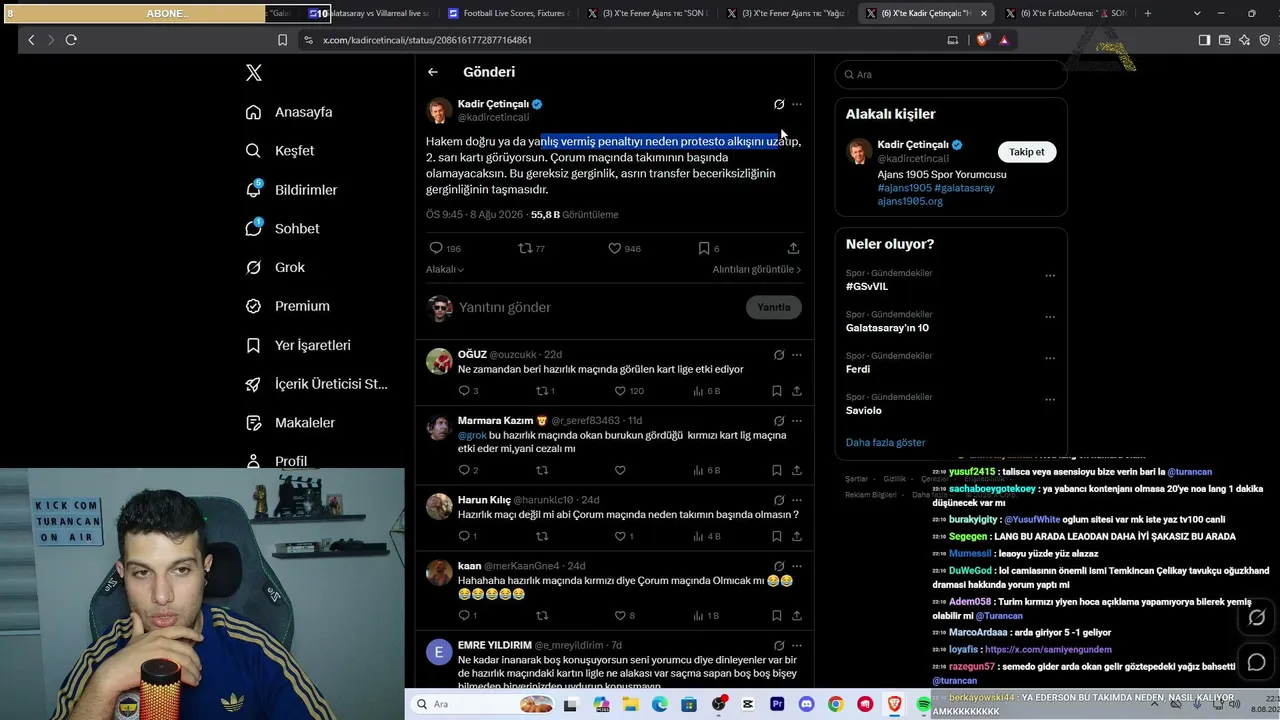
Task: Click Daha fazla göster in trends
Action: click(x=885, y=442)
